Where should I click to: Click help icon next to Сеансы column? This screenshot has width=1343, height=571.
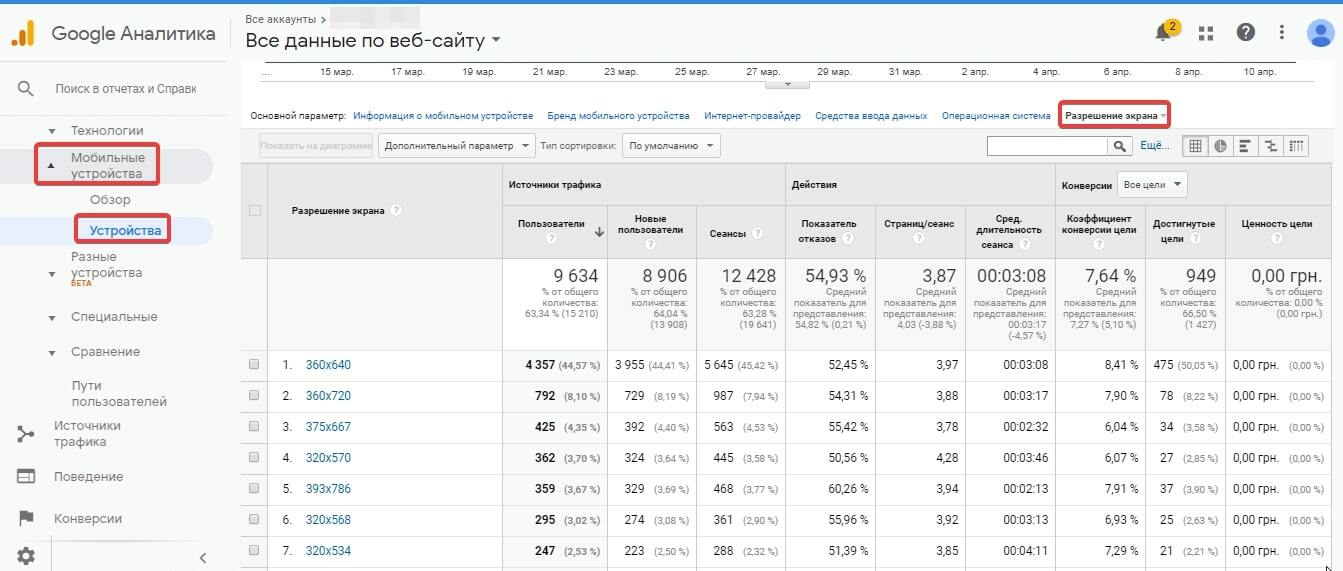click(757, 233)
